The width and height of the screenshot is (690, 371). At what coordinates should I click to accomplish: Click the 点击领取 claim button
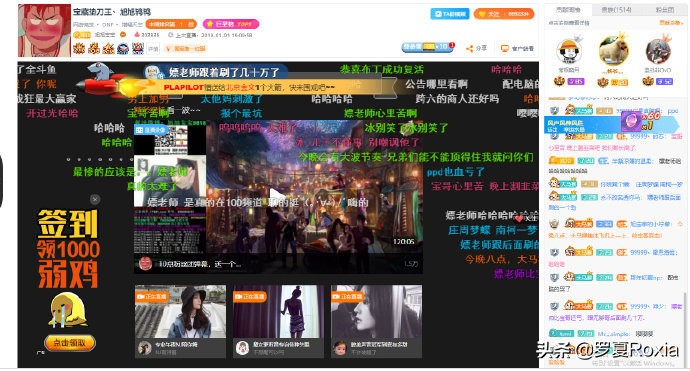click(70, 343)
